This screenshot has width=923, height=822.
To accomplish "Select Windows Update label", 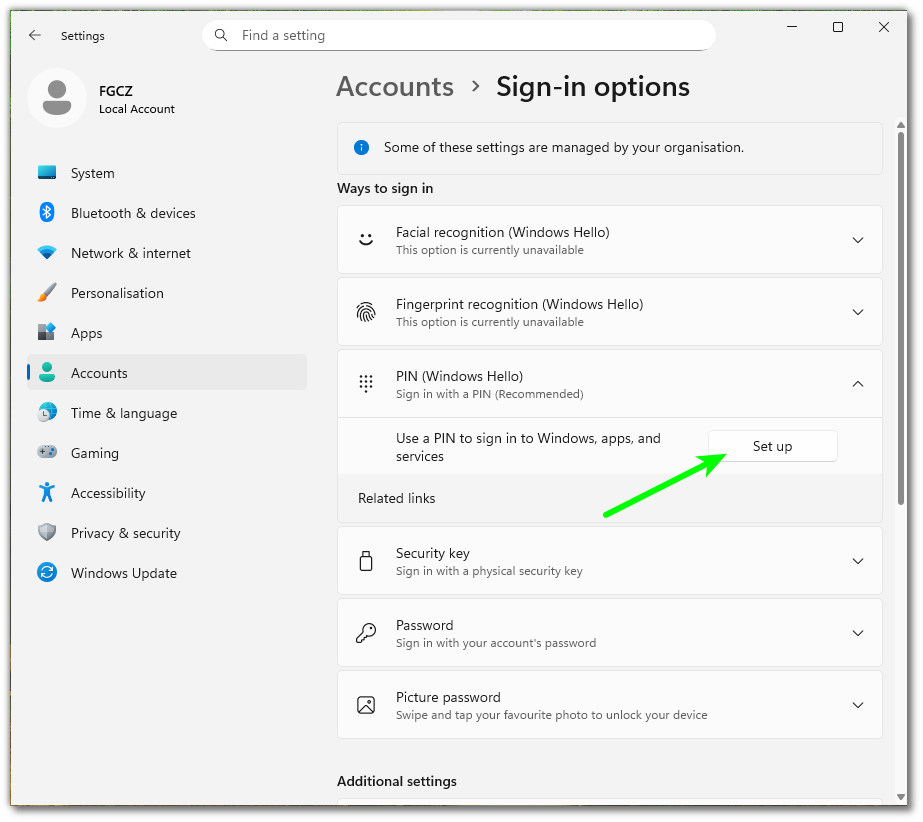I will pyautogui.click(x=124, y=573).
